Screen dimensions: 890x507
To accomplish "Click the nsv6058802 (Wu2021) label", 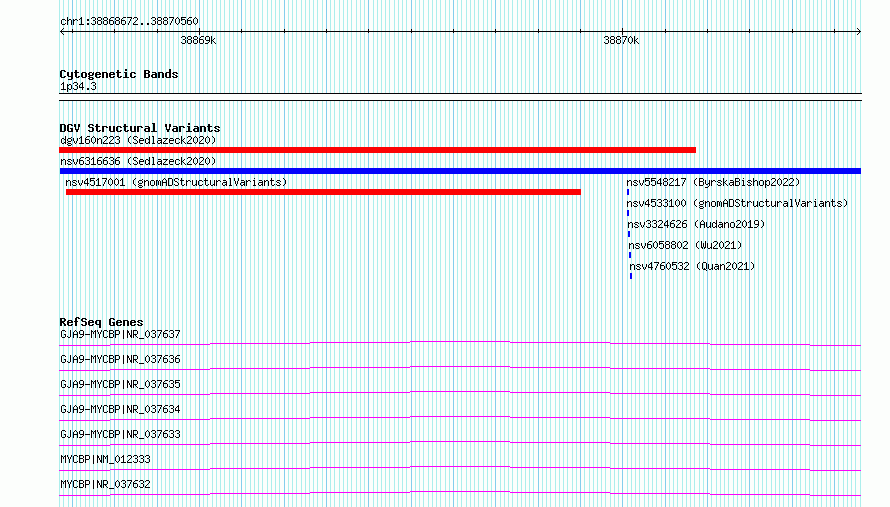I will coord(685,245).
